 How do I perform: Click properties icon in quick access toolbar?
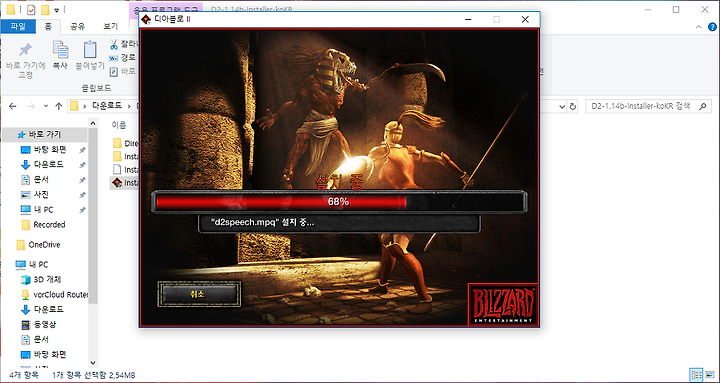click(31, 9)
